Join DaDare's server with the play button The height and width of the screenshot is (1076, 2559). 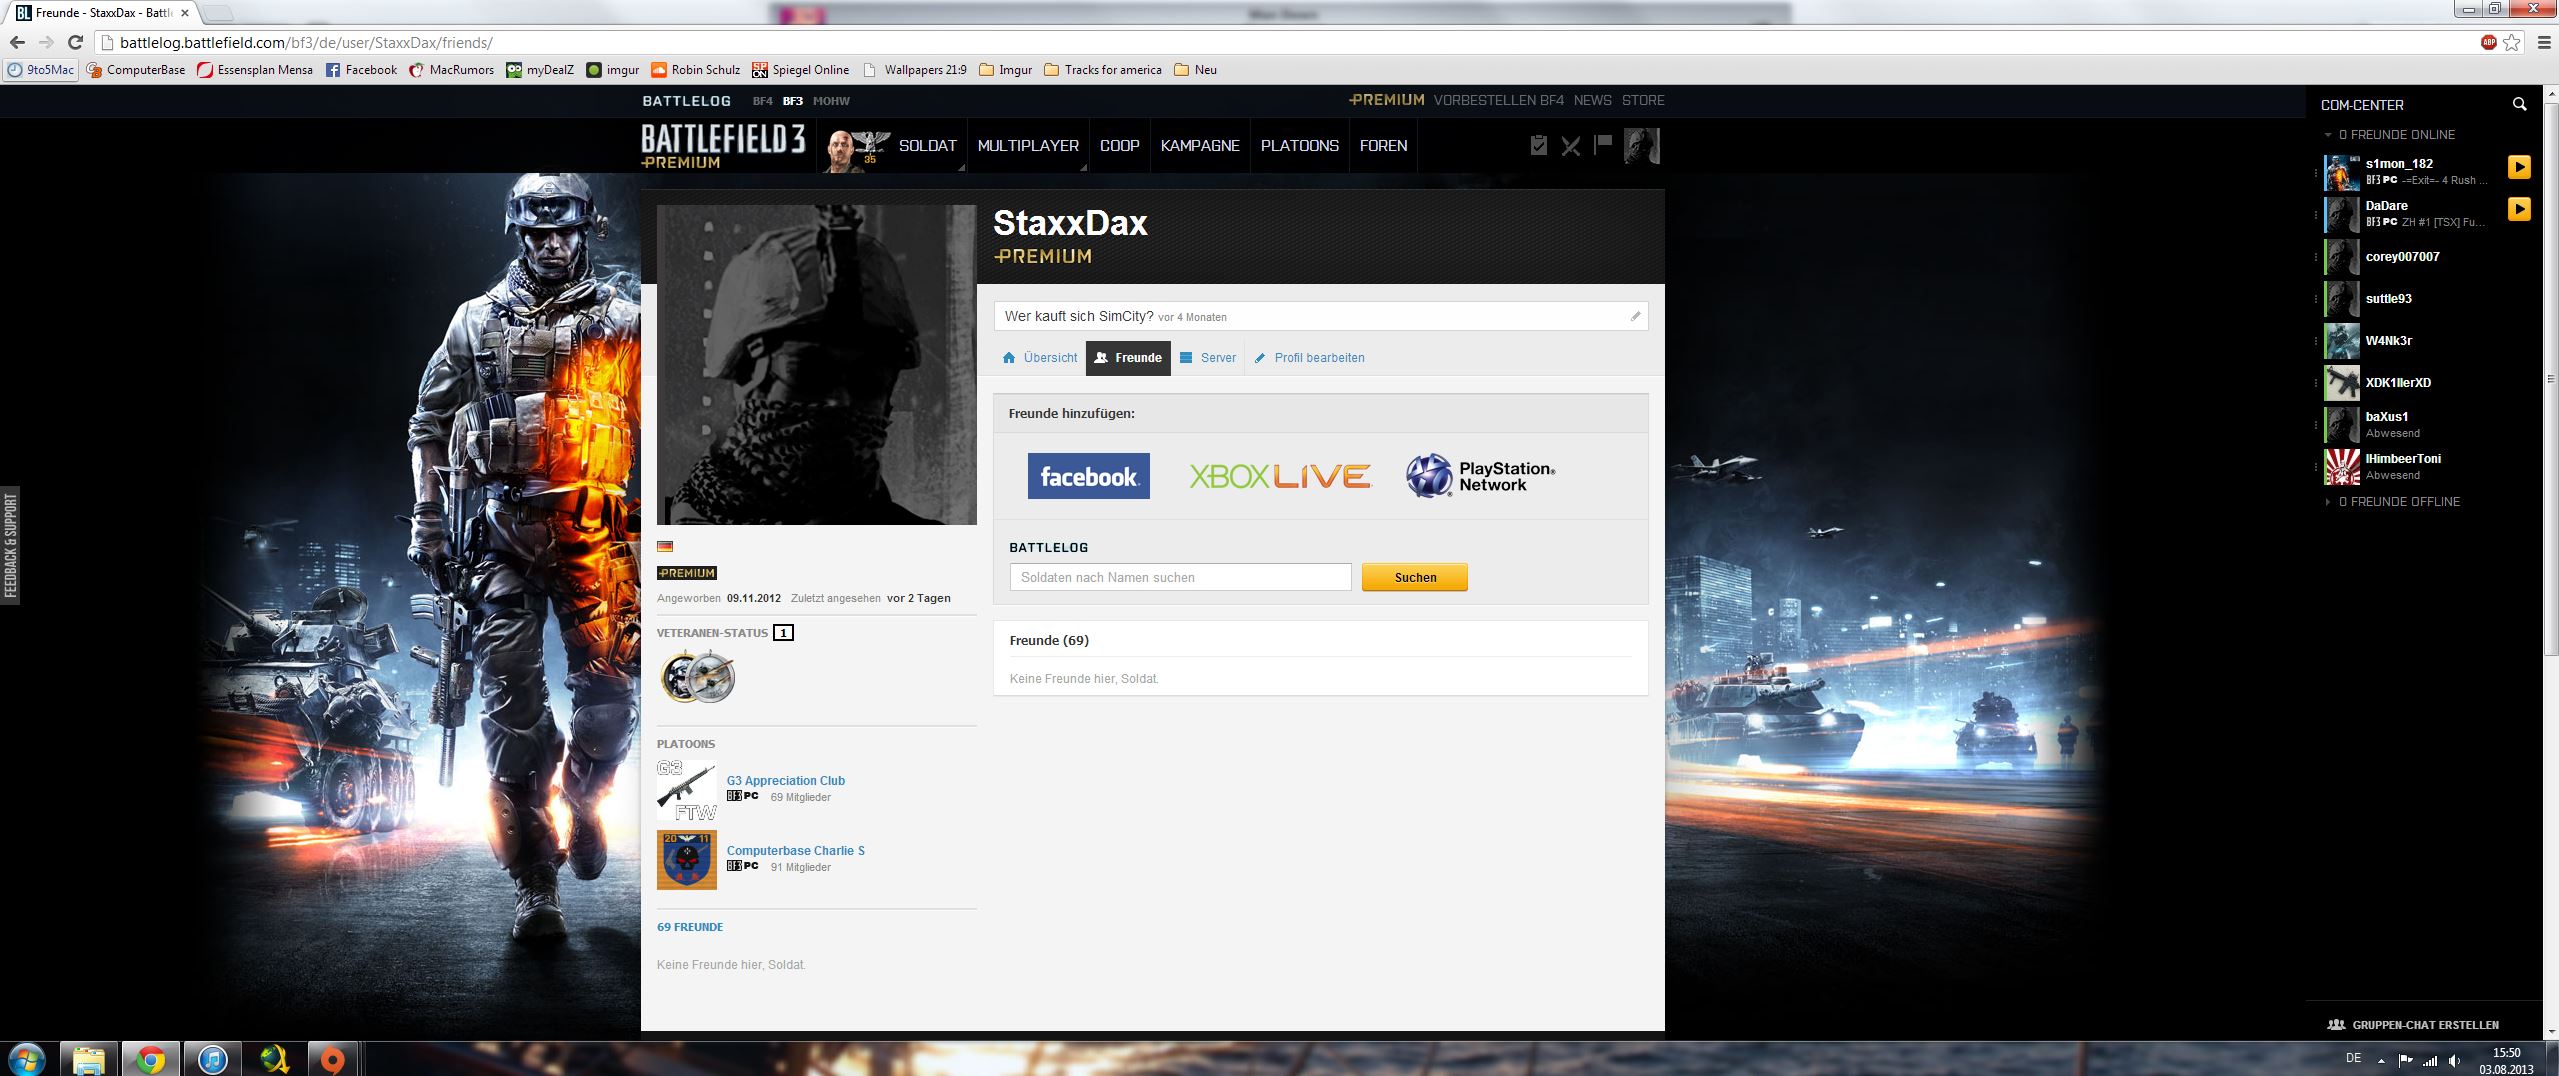click(x=2519, y=209)
